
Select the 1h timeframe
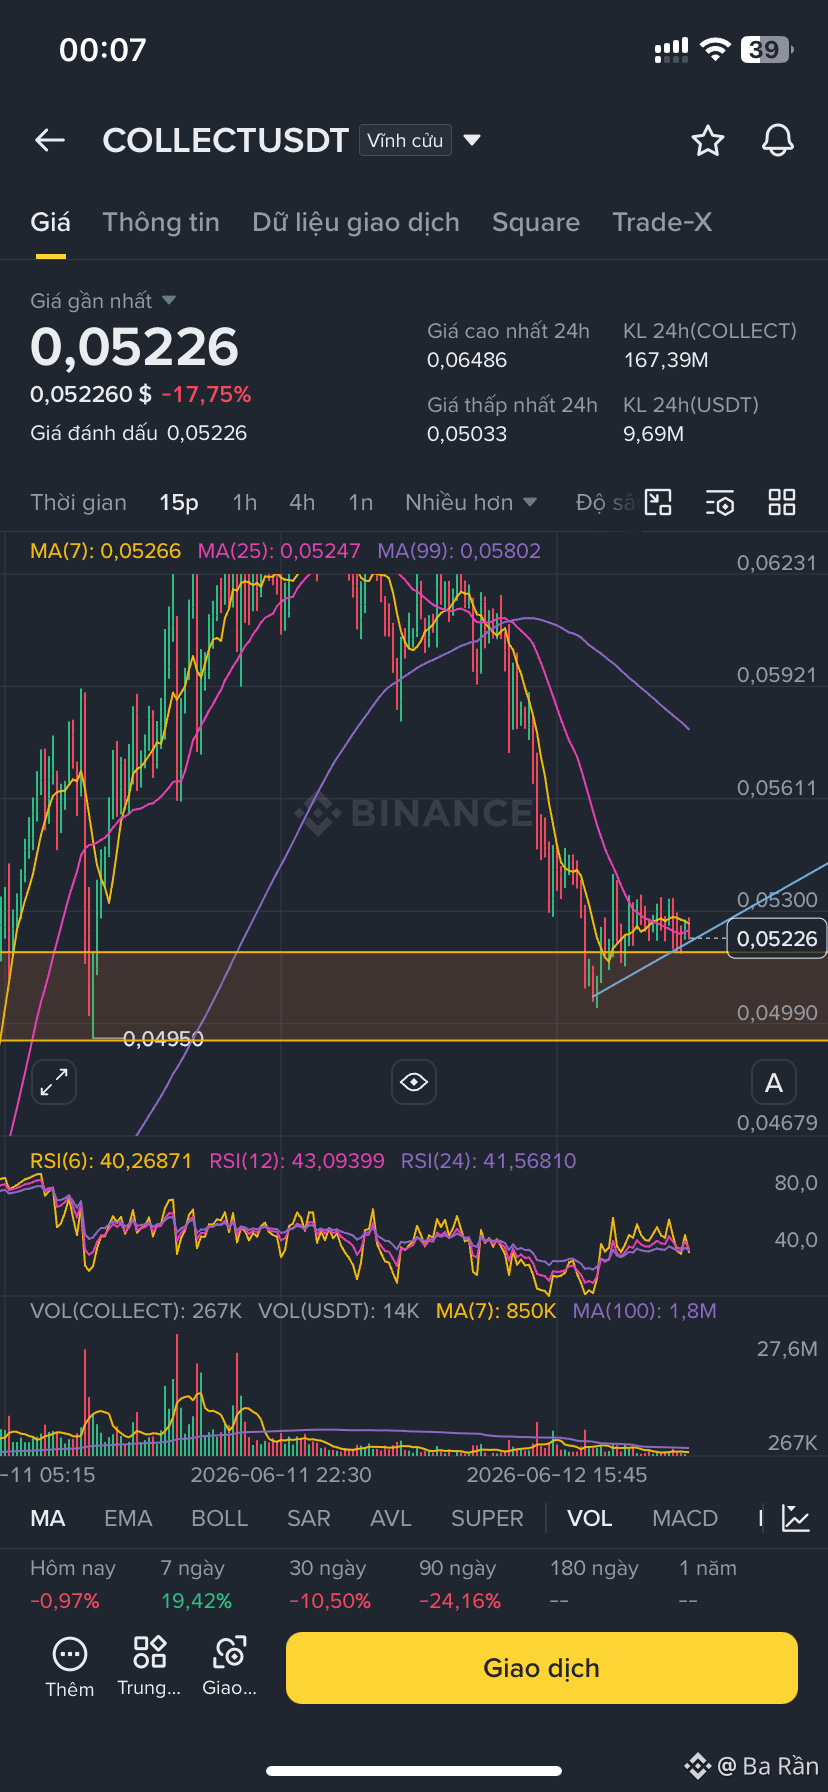(245, 502)
